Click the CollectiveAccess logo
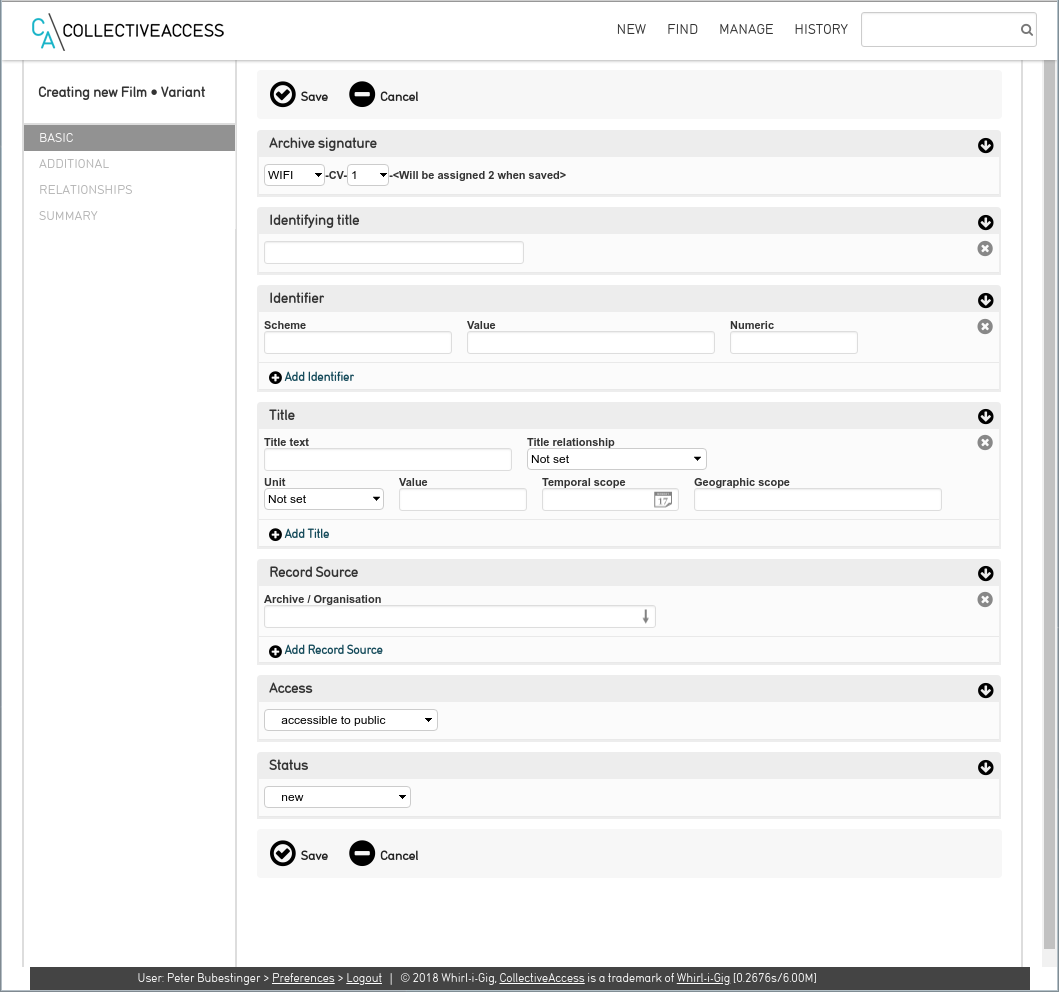This screenshot has width=1059, height=992. (x=128, y=31)
